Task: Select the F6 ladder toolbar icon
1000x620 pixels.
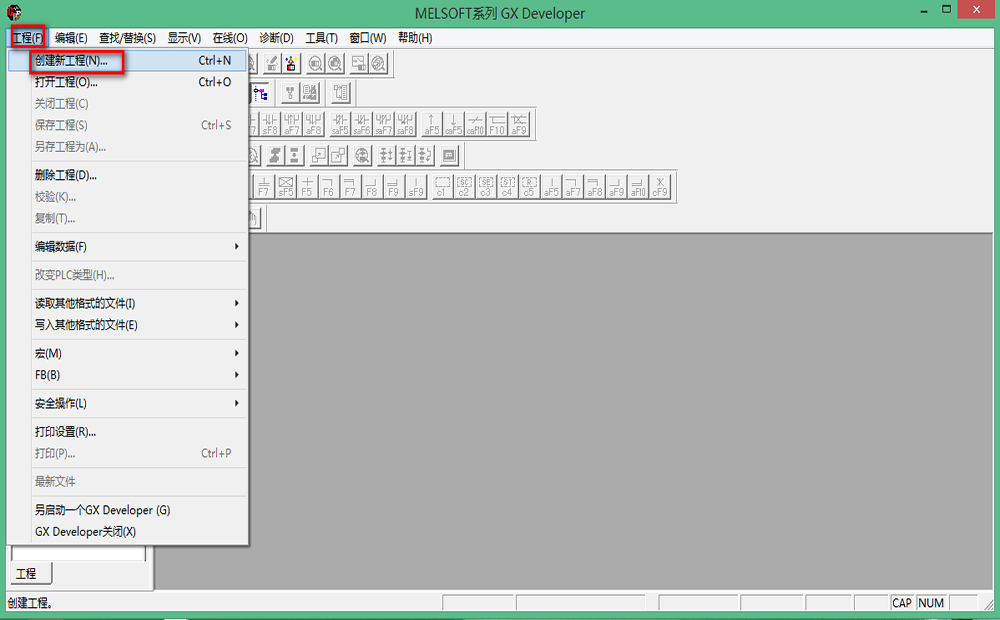Action: click(328, 186)
